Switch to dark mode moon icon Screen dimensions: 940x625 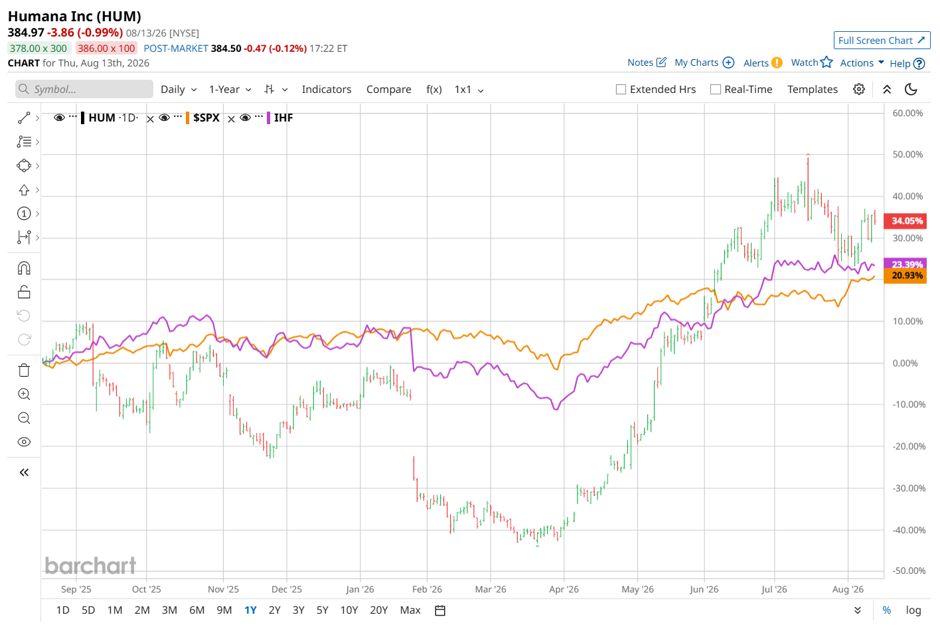pos(911,89)
